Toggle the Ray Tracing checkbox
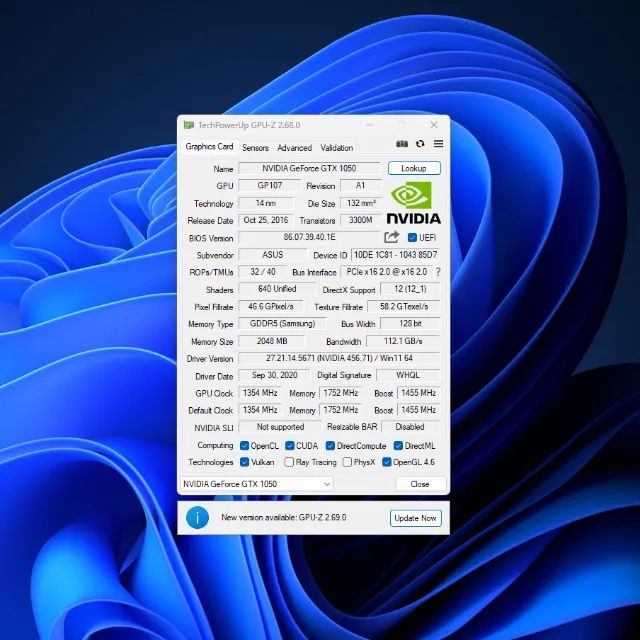This screenshot has height=640, width=640. click(289, 462)
